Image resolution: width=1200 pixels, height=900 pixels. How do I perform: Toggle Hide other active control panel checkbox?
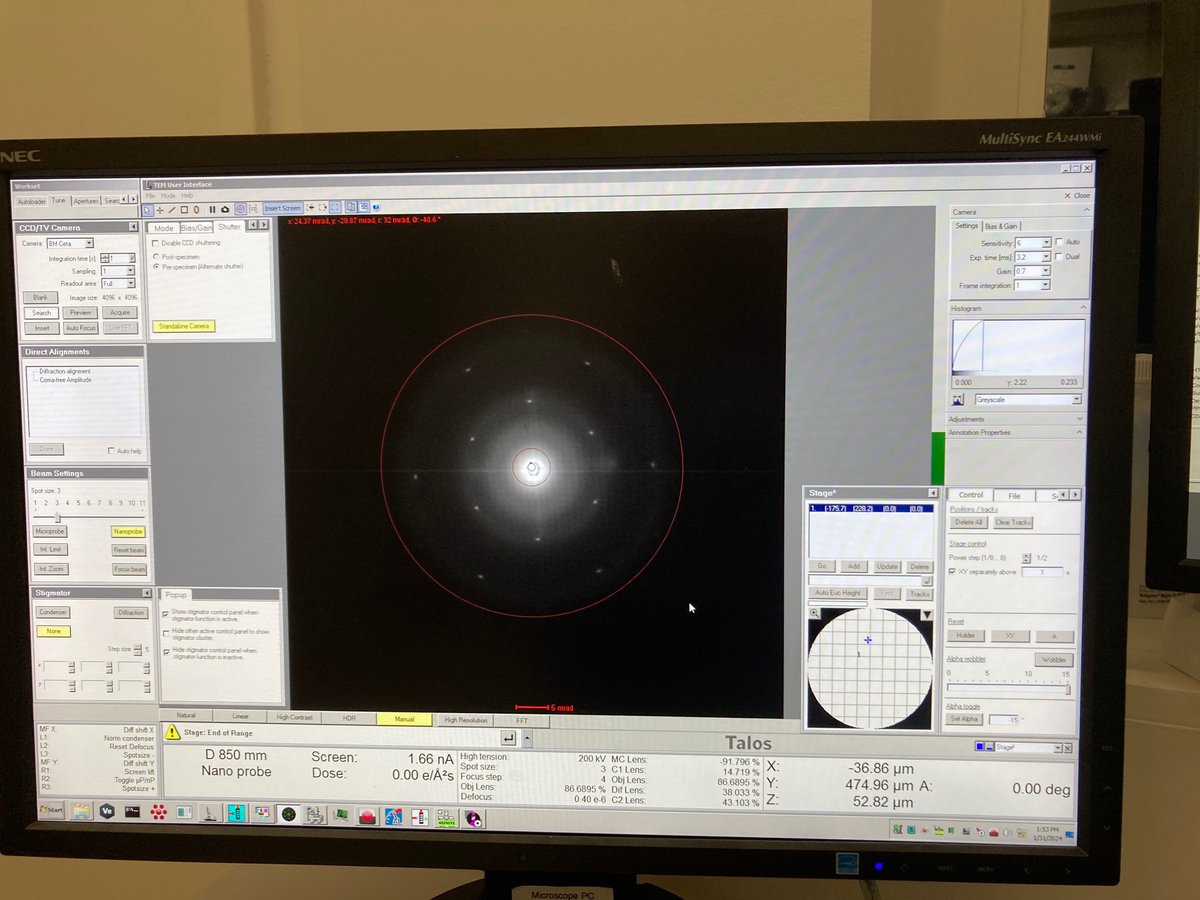(x=166, y=634)
